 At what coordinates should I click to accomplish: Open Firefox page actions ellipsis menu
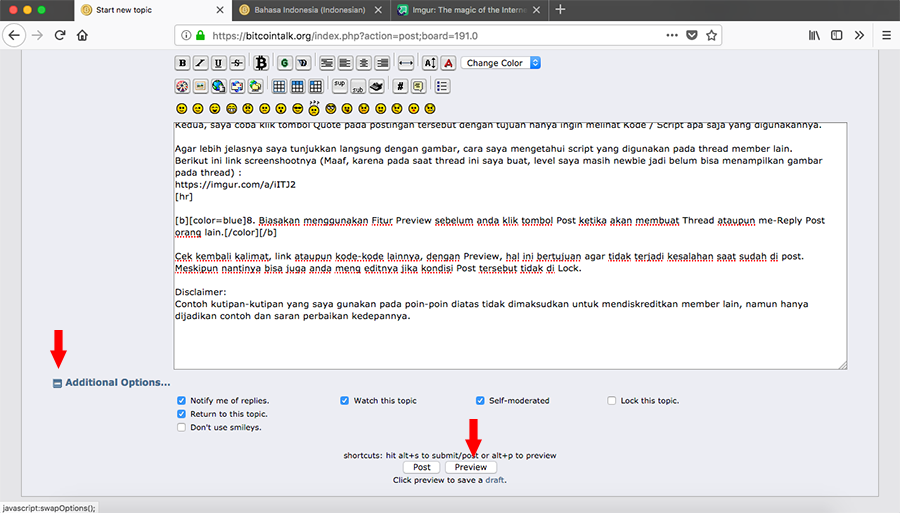[672, 36]
